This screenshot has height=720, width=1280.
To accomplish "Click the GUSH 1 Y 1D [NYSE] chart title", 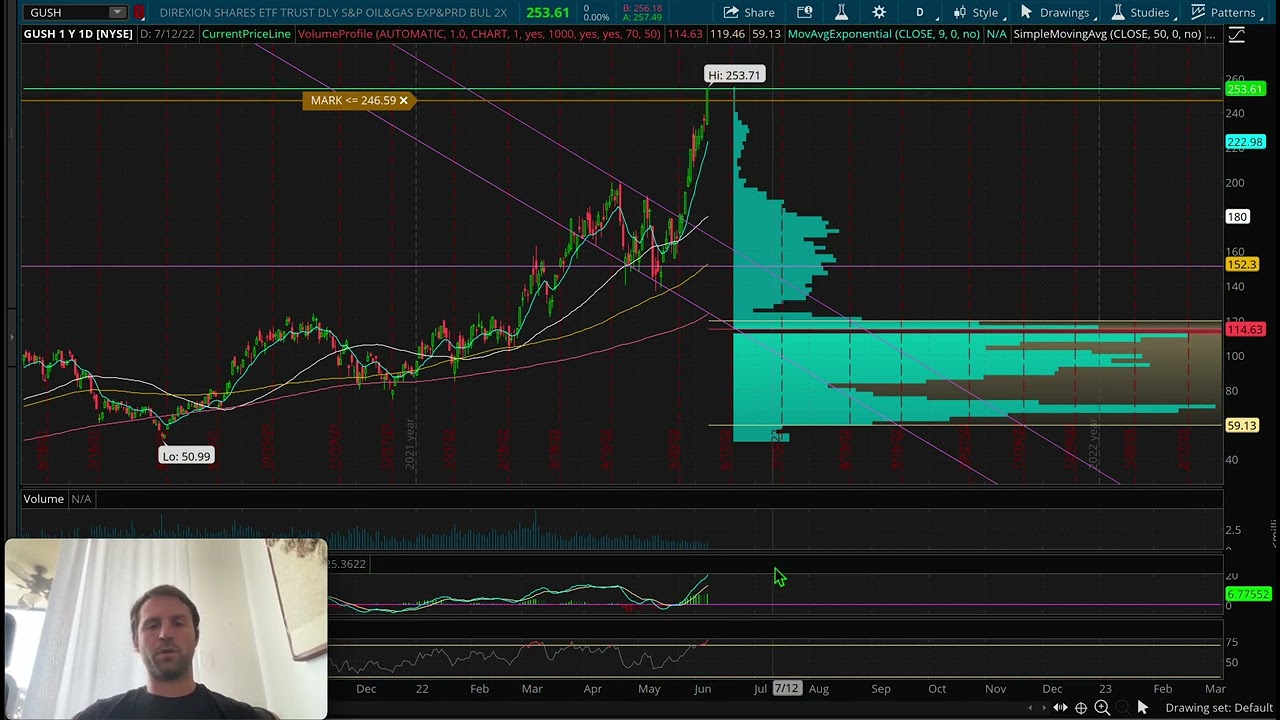I will (x=78, y=34).
